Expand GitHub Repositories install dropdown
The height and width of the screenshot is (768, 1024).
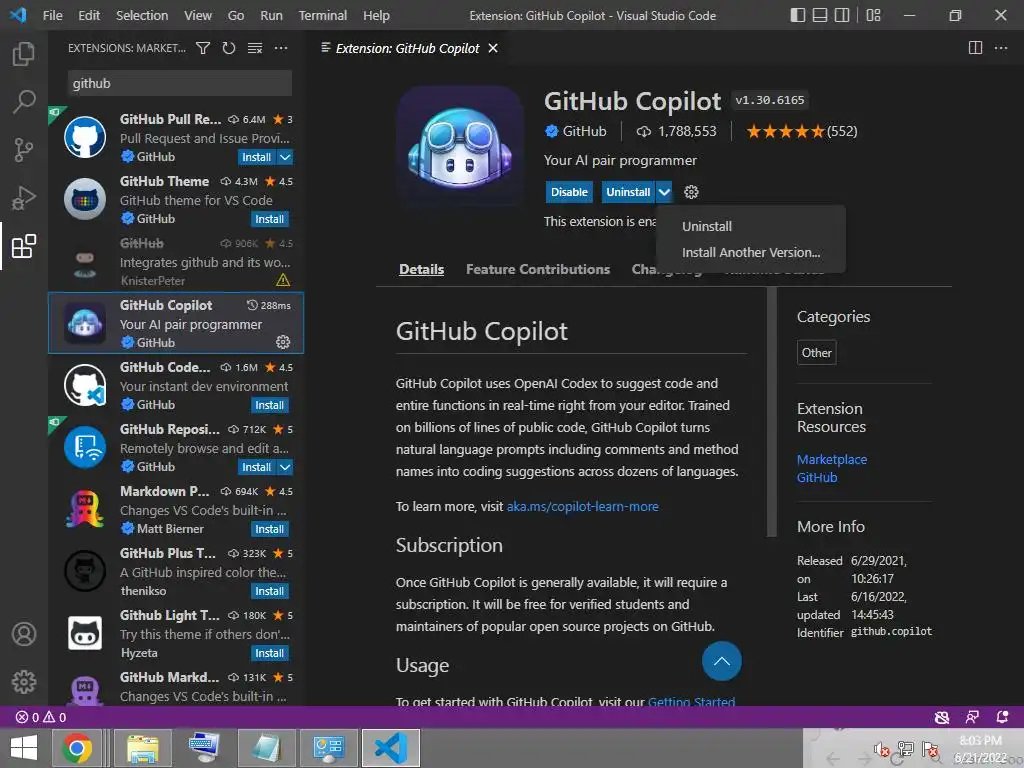pyautogui.click(x=285, y=467)
